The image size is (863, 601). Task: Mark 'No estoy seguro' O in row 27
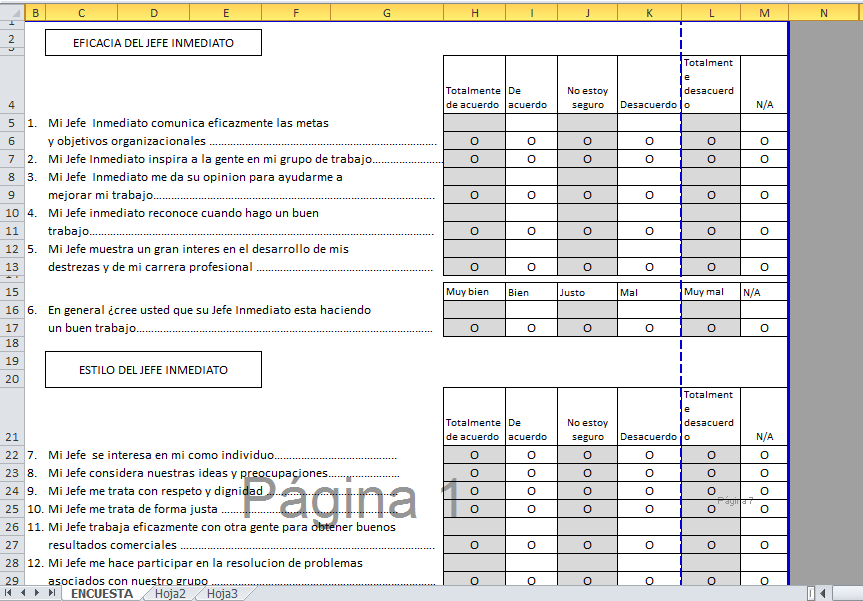click(588, 545)
